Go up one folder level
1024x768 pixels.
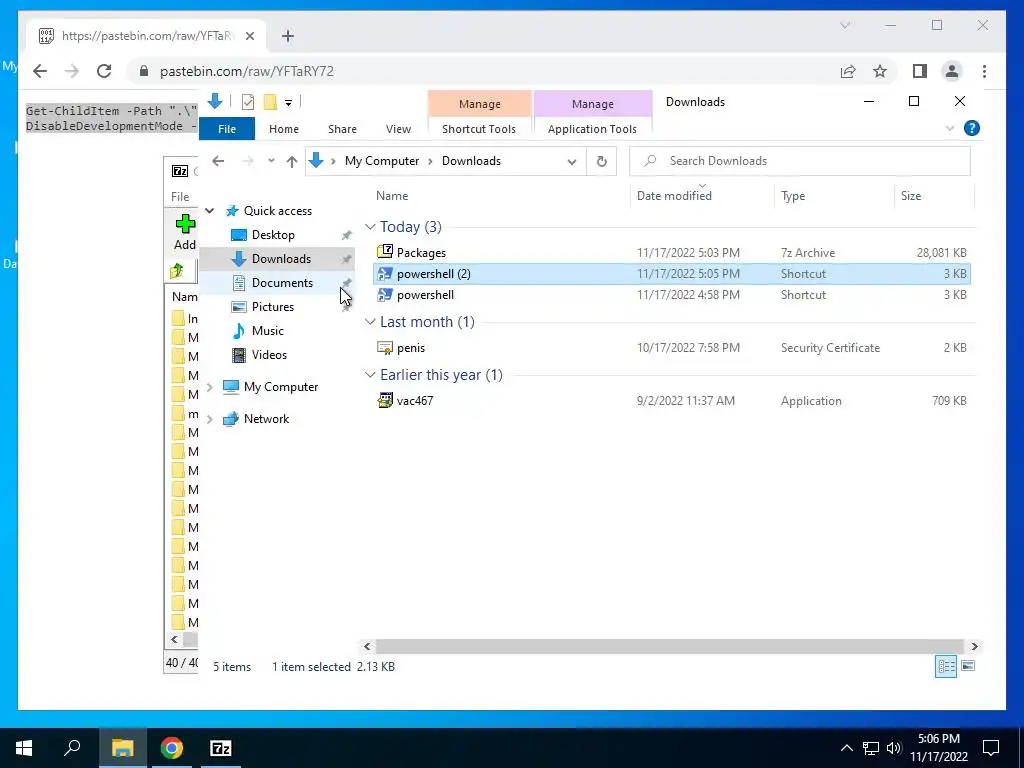pos(291,161)
